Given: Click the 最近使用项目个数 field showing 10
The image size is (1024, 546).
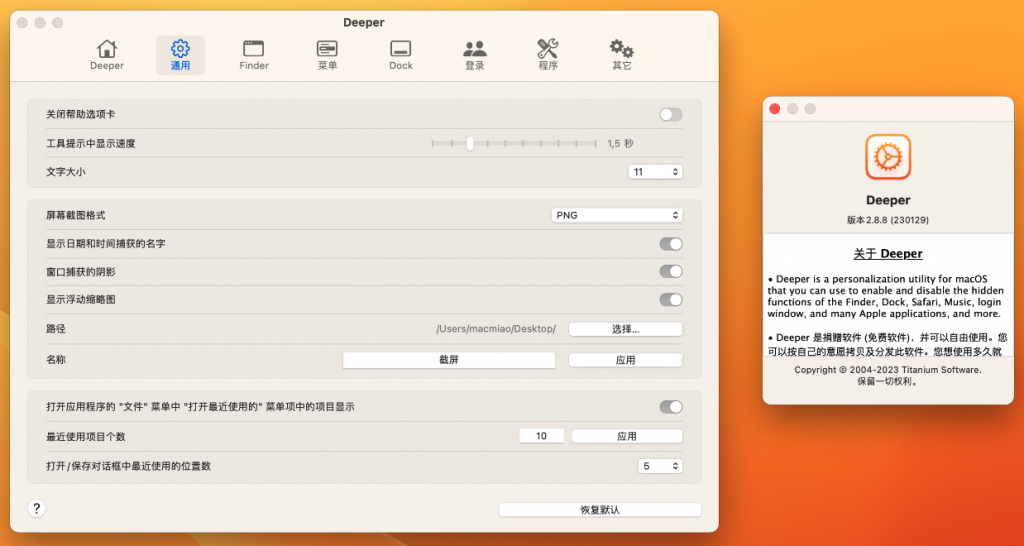Looking at the screenshot, I should [541, 436].
